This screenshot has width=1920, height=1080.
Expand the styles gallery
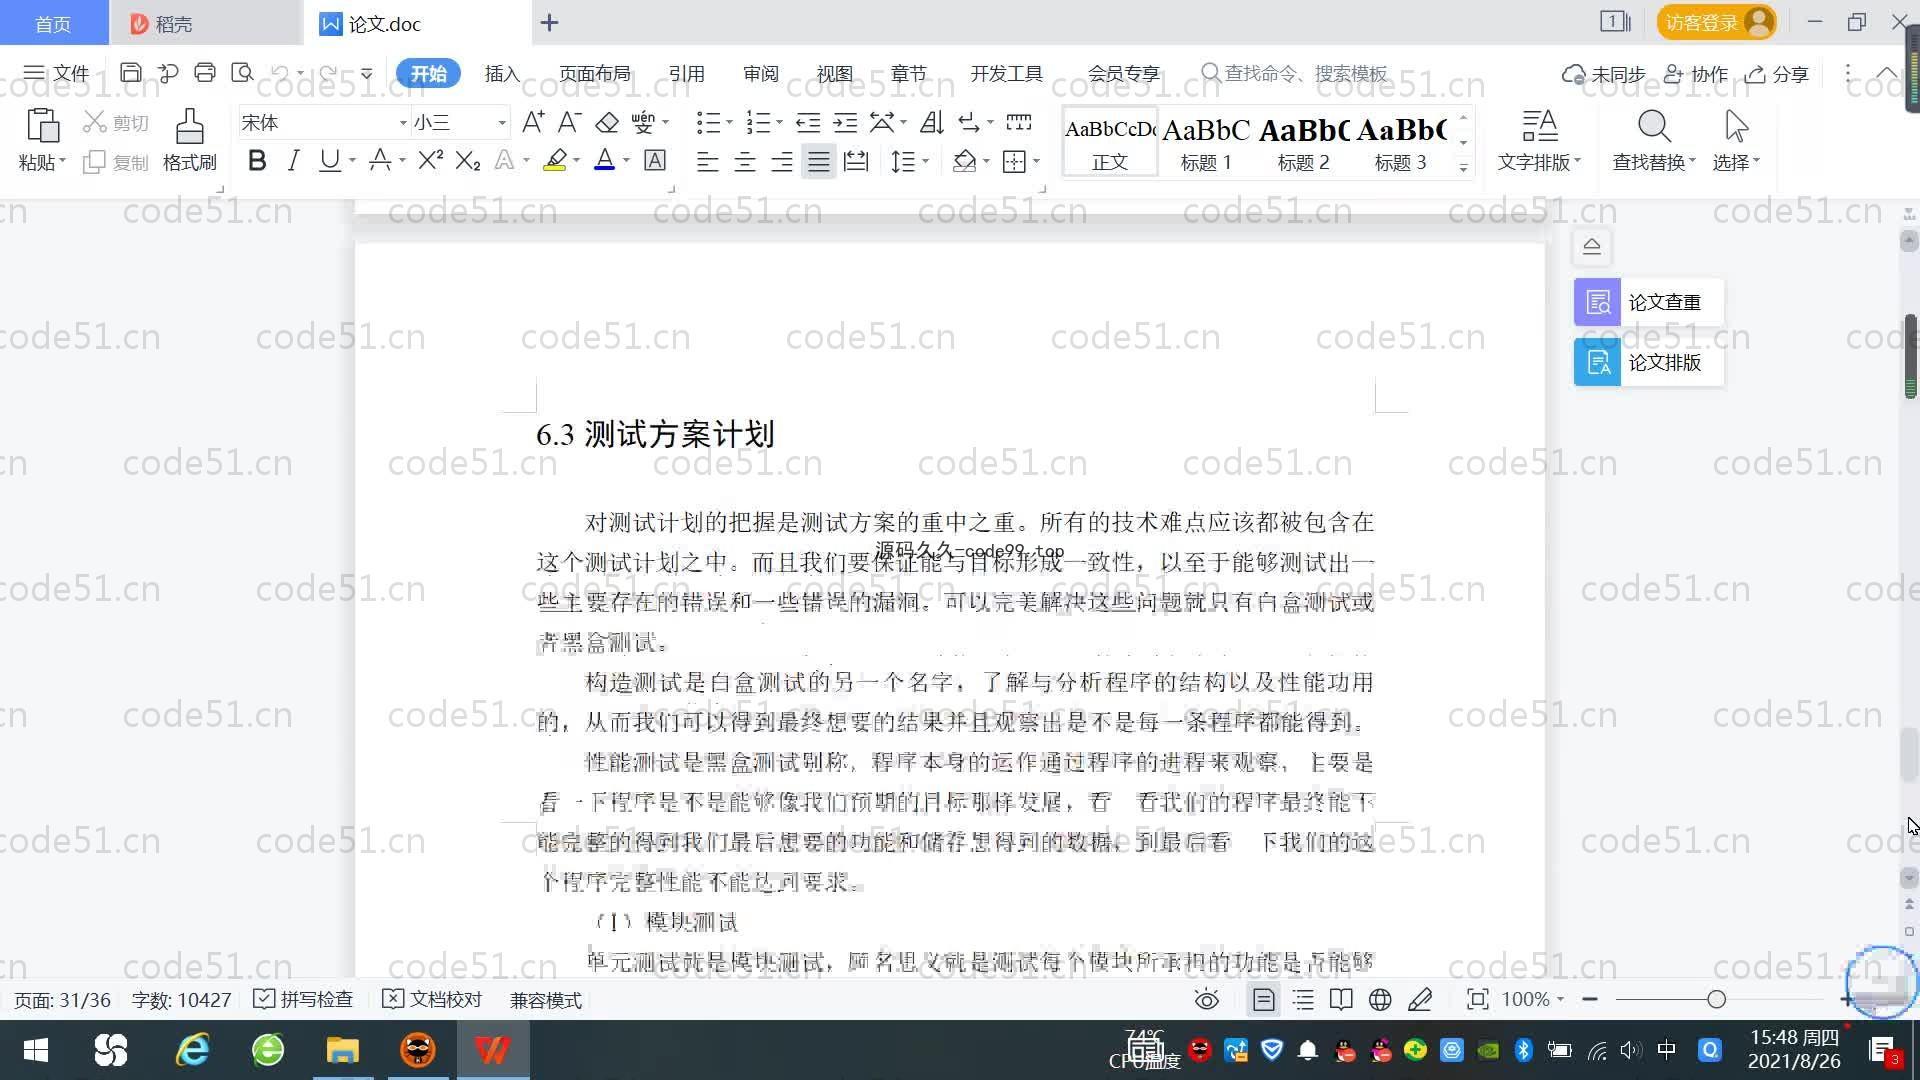(x=1464, y=167)
